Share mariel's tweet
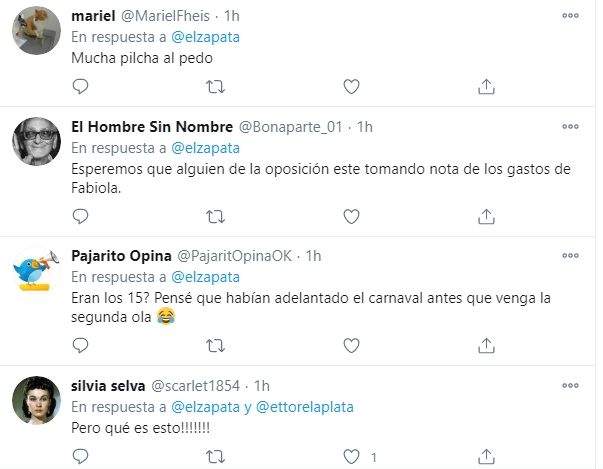The height and width of the screenshot is (469, 603). pyautogui.click(x=486, y=87)
